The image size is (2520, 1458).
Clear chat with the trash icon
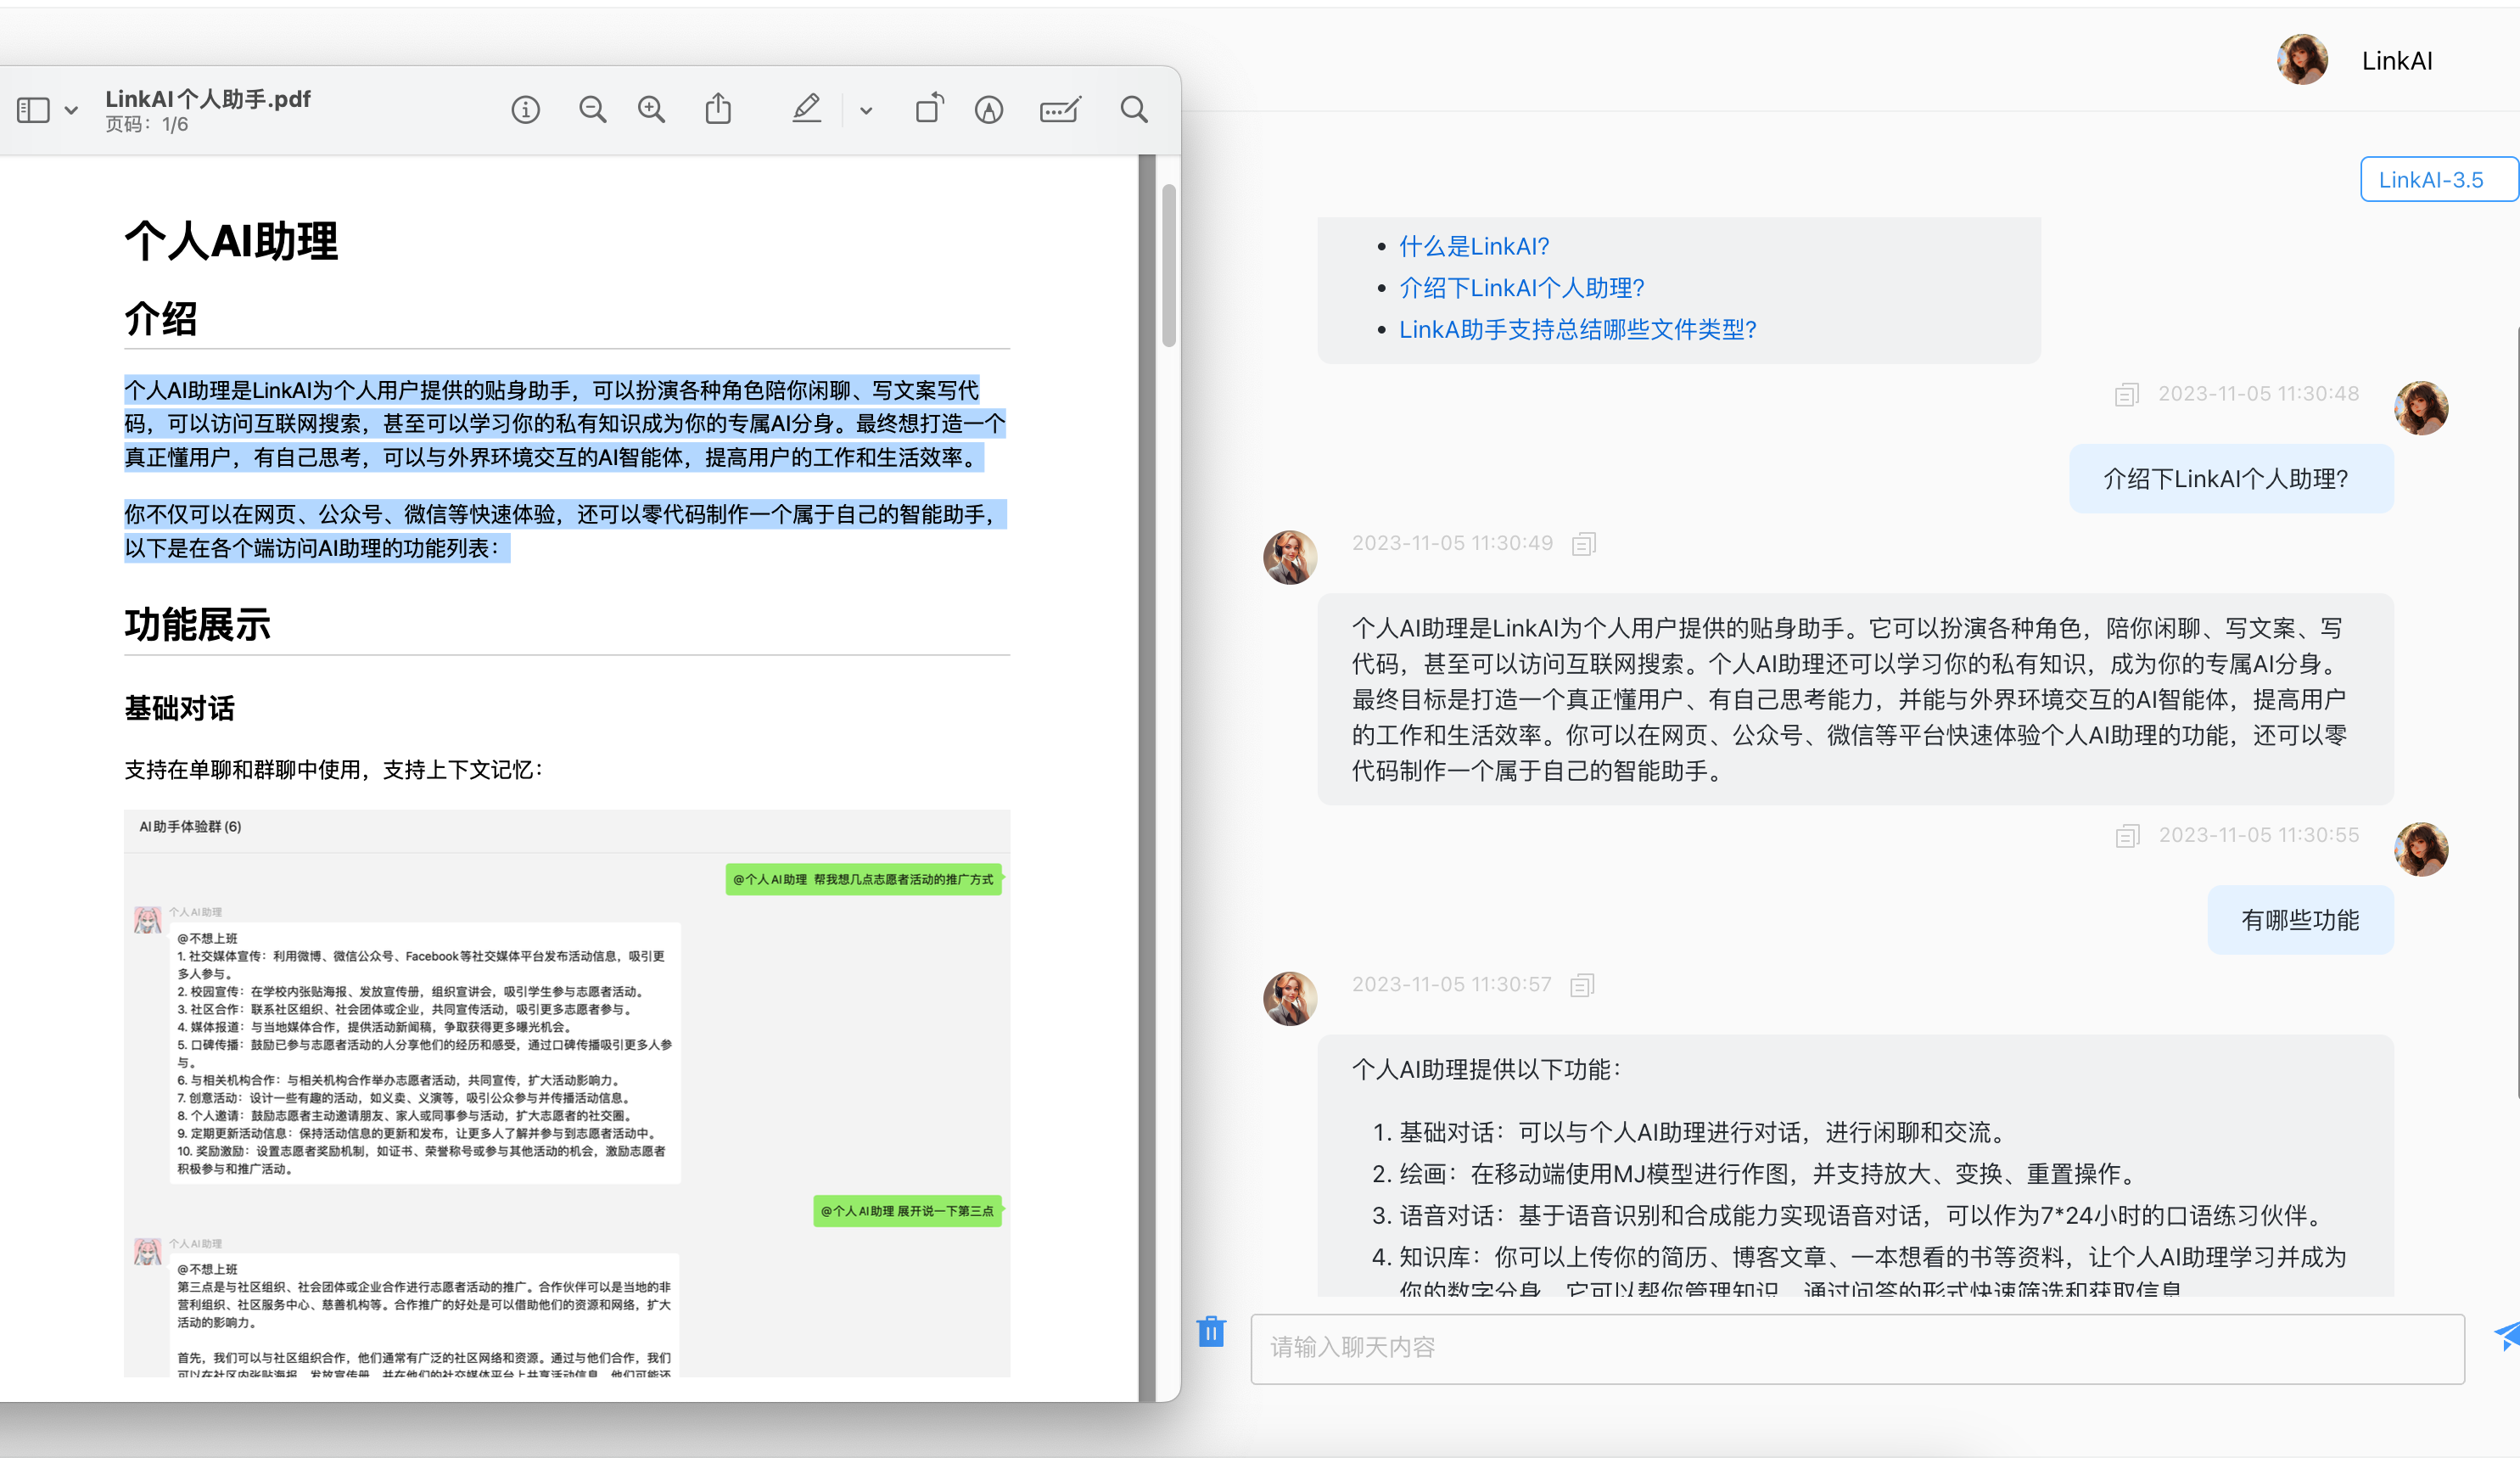pyautogui.click(x=1210, y=1331)
